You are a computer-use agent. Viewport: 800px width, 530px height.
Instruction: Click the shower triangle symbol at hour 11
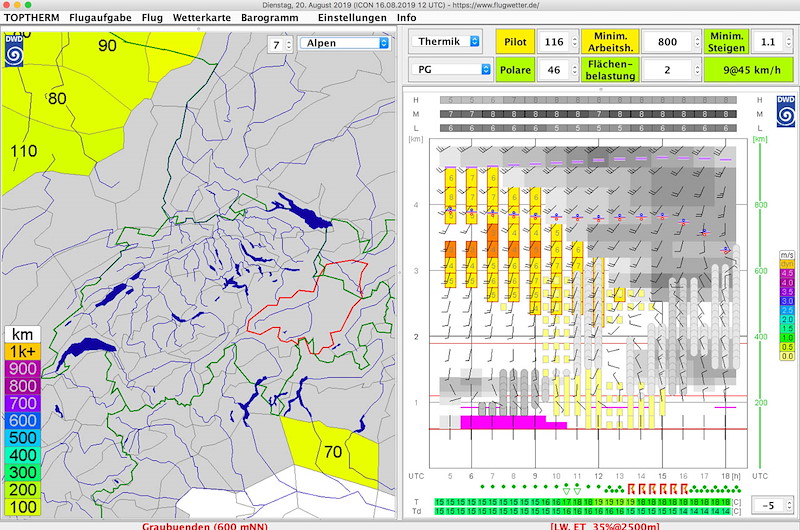pyautogui.click(x=577, y=491)
